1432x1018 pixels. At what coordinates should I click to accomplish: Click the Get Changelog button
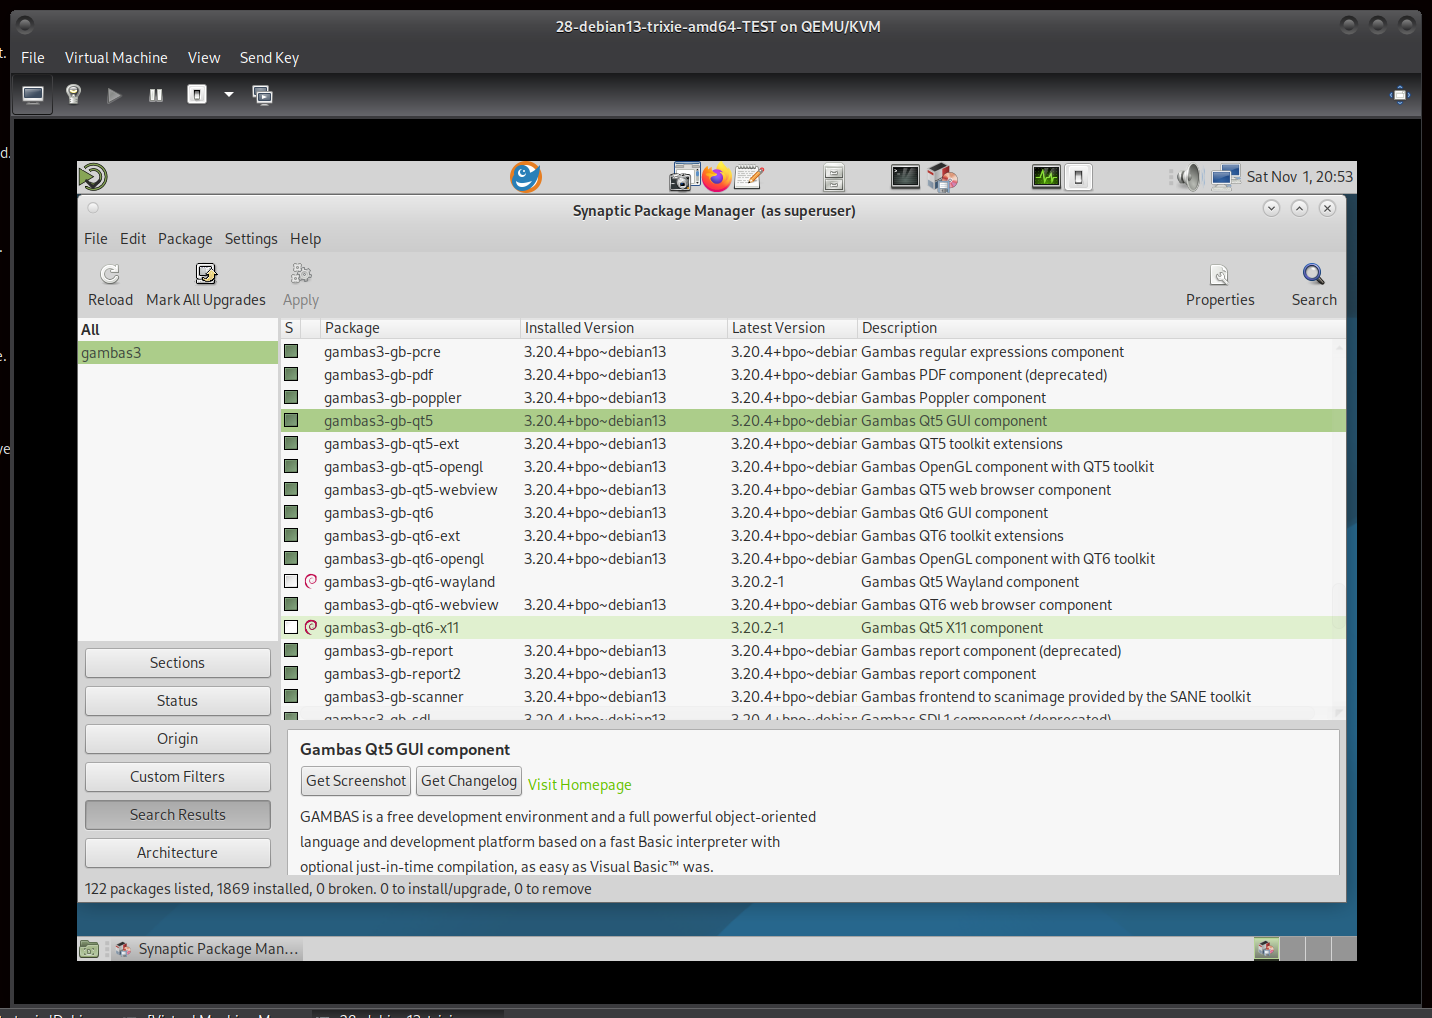point(469,781)
